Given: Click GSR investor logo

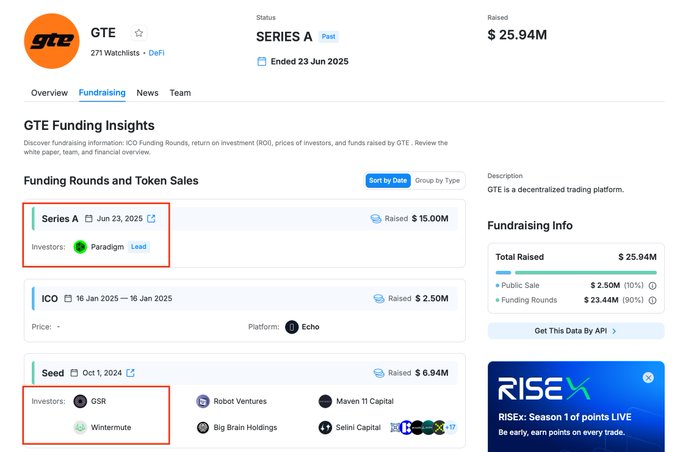Looking at the screenshot, I should [x=80, y=401].
